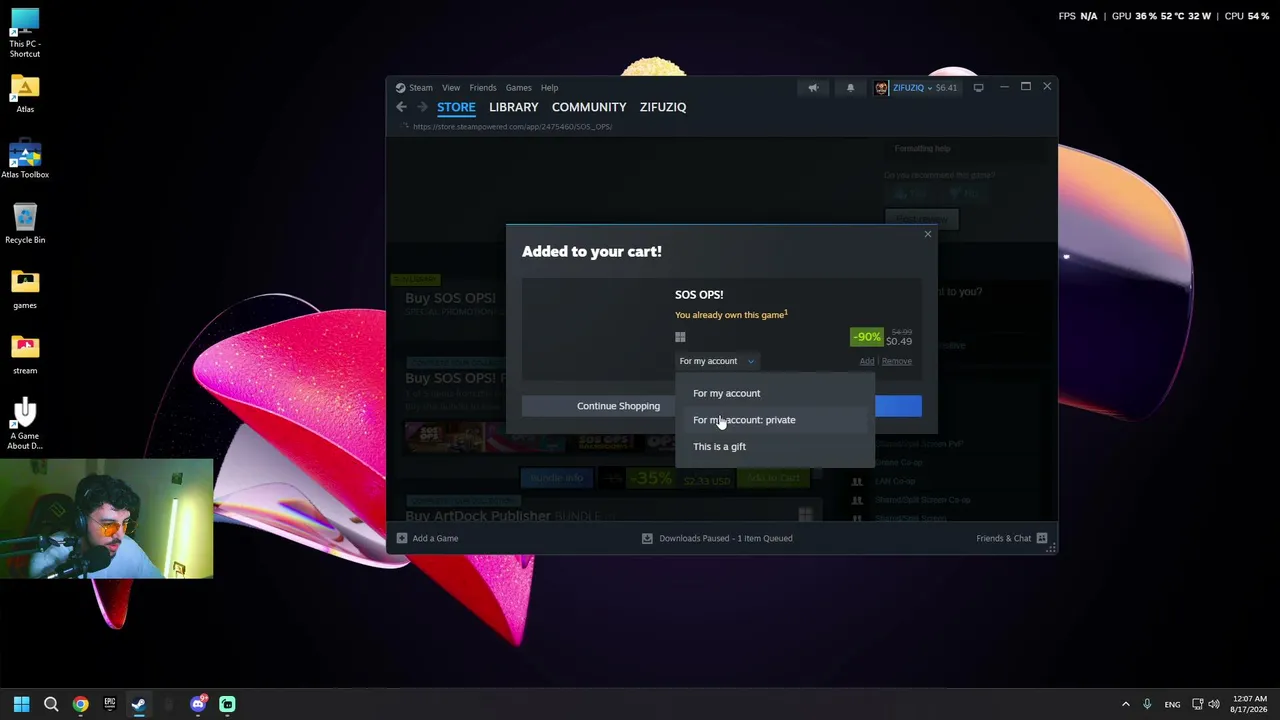This screenshot has height=720, width=1280.
Task: Expand the ZIFUZIQ account wallet dropdown
Action: 926,88
